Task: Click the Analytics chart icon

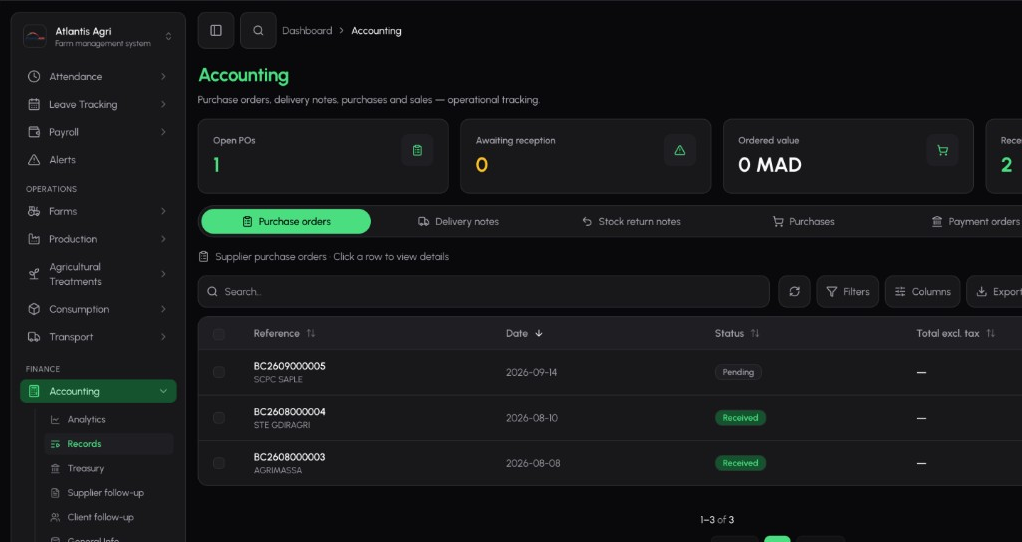Action: [x=55, y=420]
